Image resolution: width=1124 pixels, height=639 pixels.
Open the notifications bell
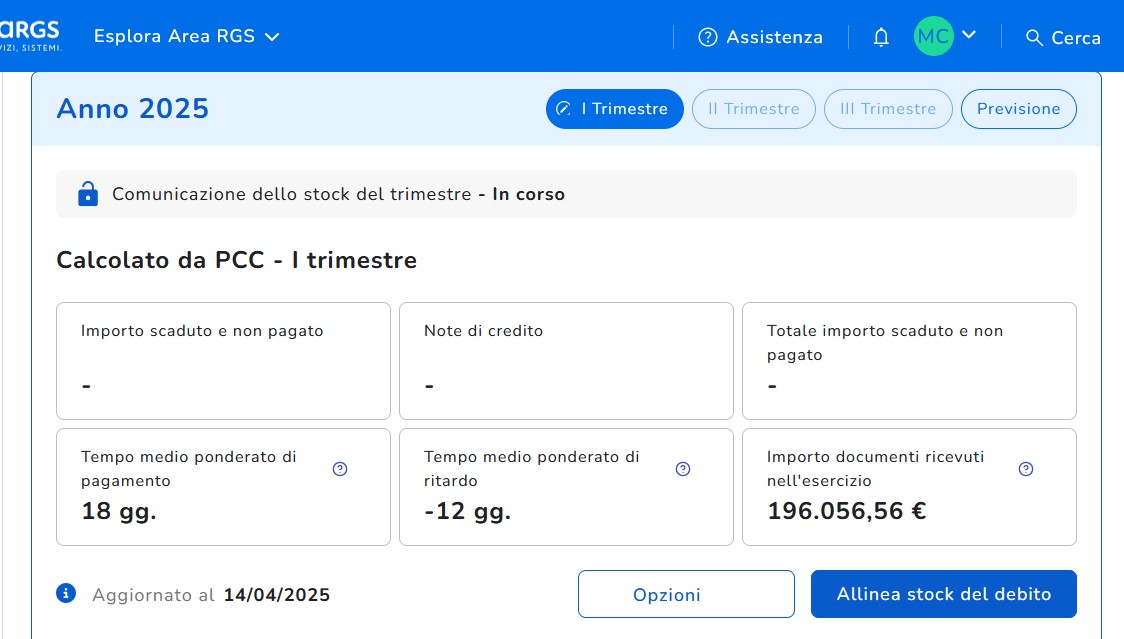pyautogui.click(x=881, y=37)
